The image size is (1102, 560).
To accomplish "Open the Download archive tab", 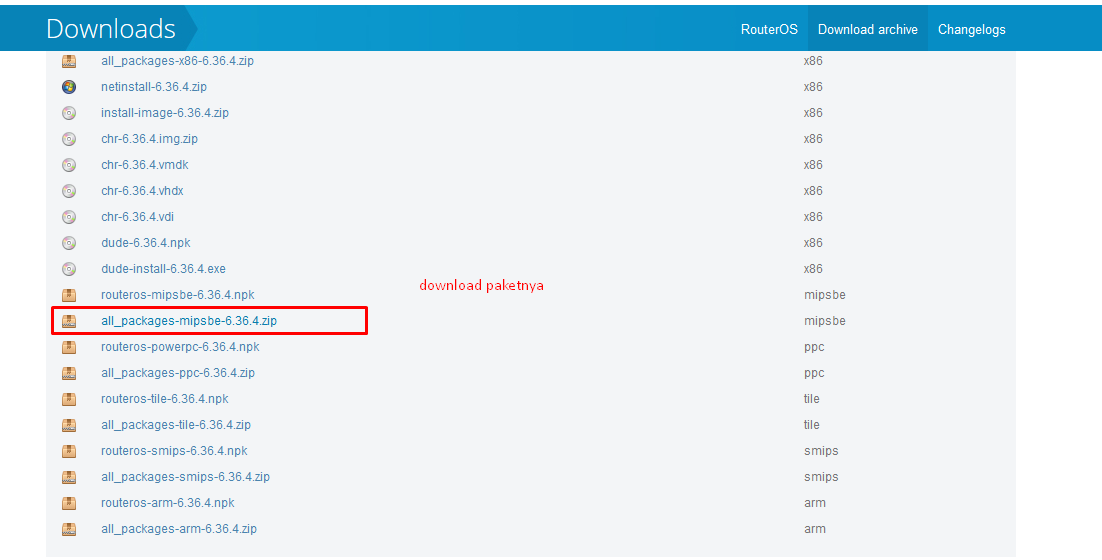I will coord(868,30).
